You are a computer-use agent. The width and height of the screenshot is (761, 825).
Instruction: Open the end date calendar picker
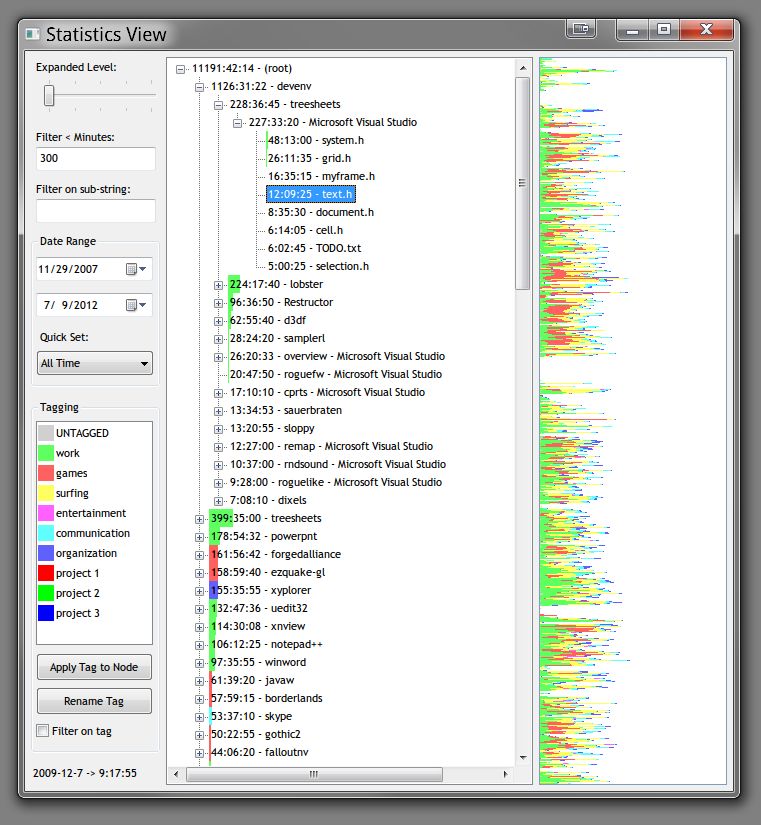(137, 305)
